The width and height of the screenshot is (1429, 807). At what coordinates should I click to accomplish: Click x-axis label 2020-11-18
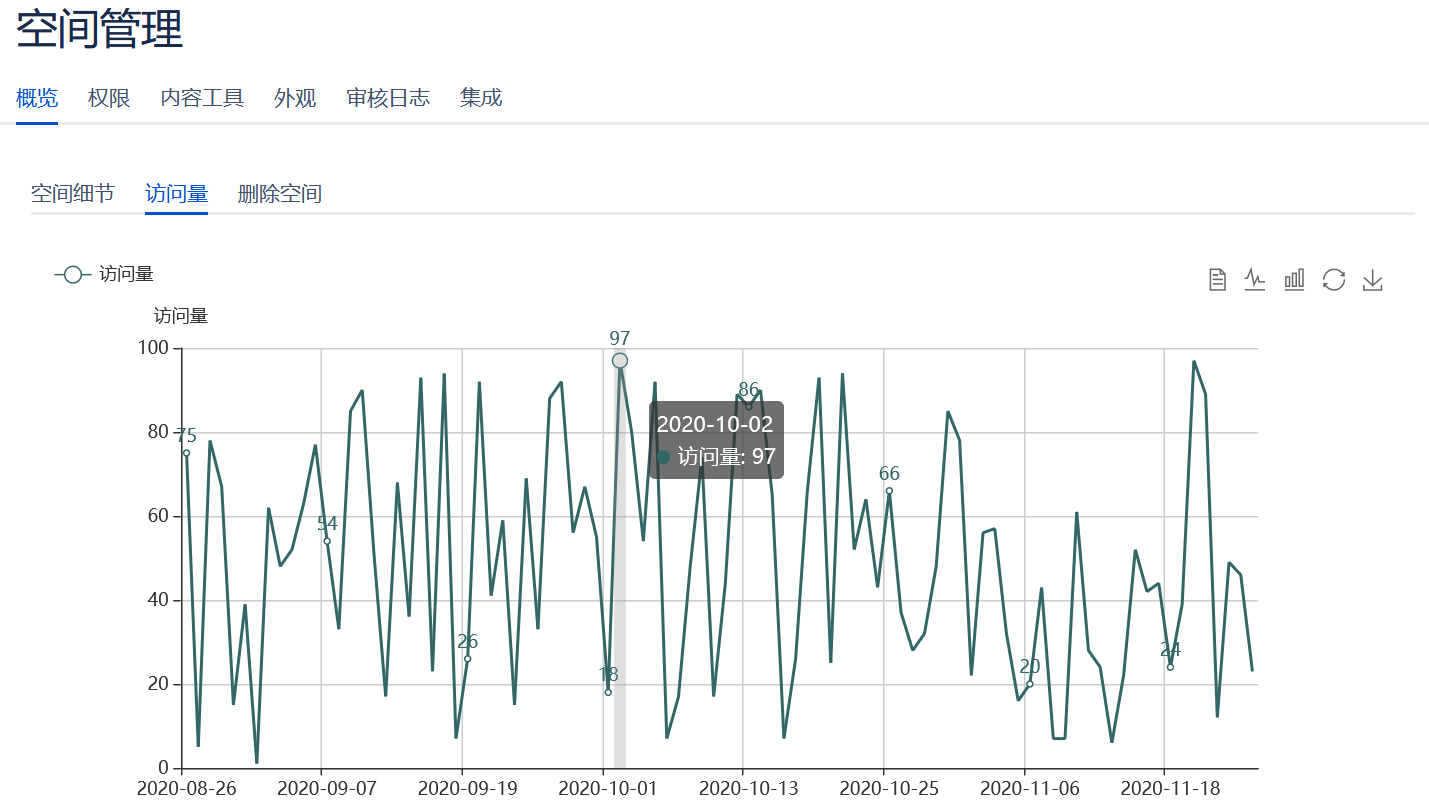(x=1170, y=788)
